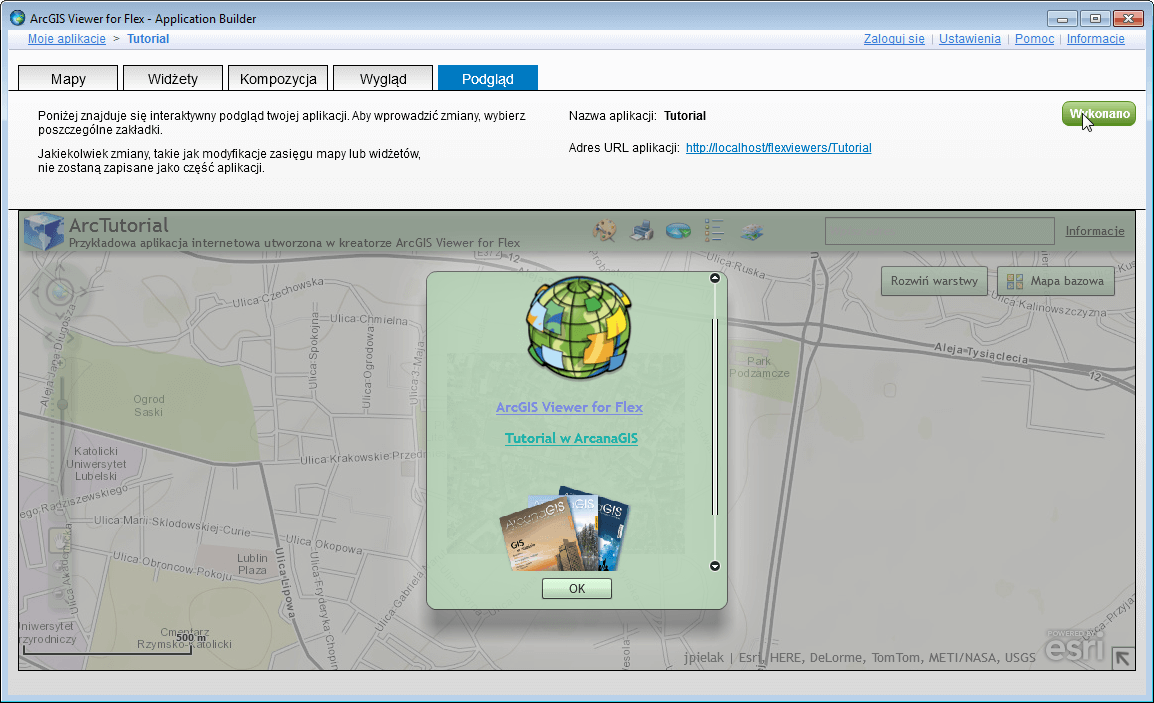
Task: Click the Tutorial breadcrumb text
Action: tap(148, 39)
